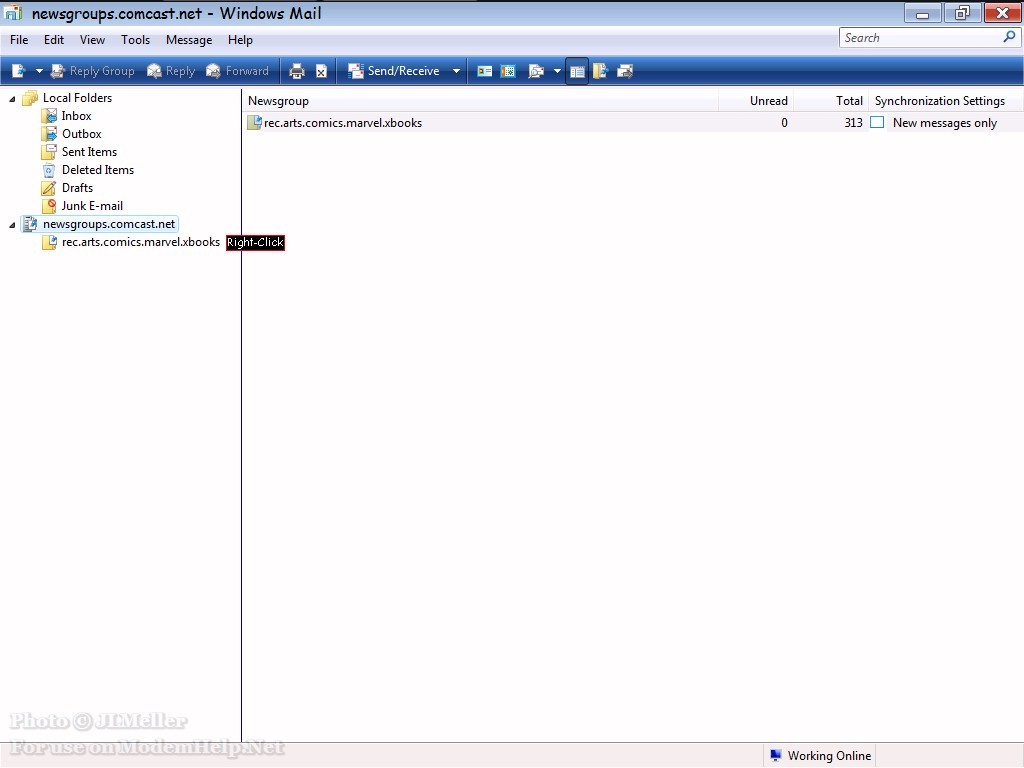Click the Headers icon at toolbar end
Screen dimensions: 1024x768
pos(625,71)
